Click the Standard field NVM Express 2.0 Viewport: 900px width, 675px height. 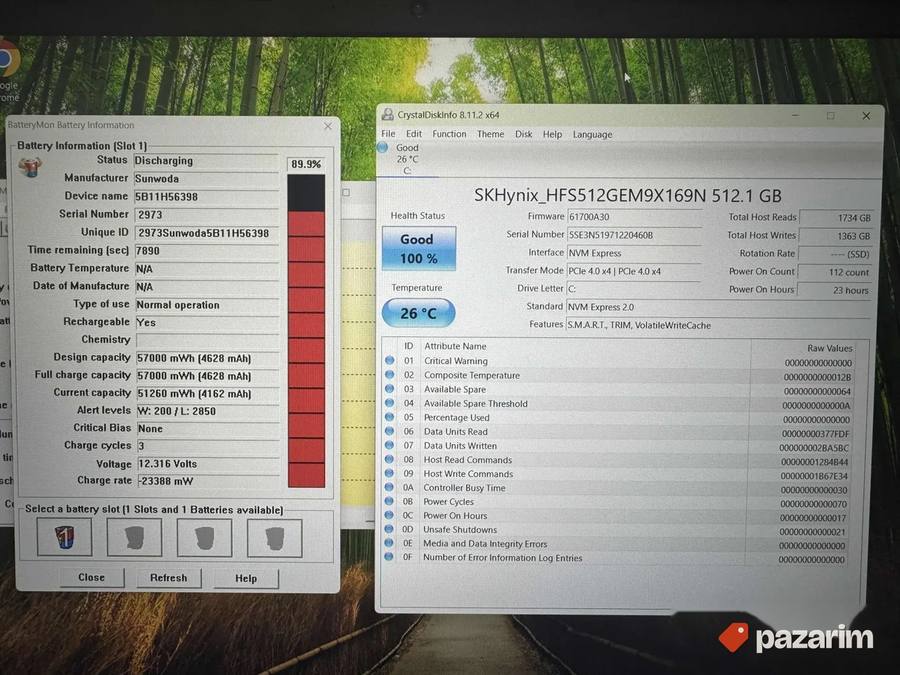(x=719, y=307)
